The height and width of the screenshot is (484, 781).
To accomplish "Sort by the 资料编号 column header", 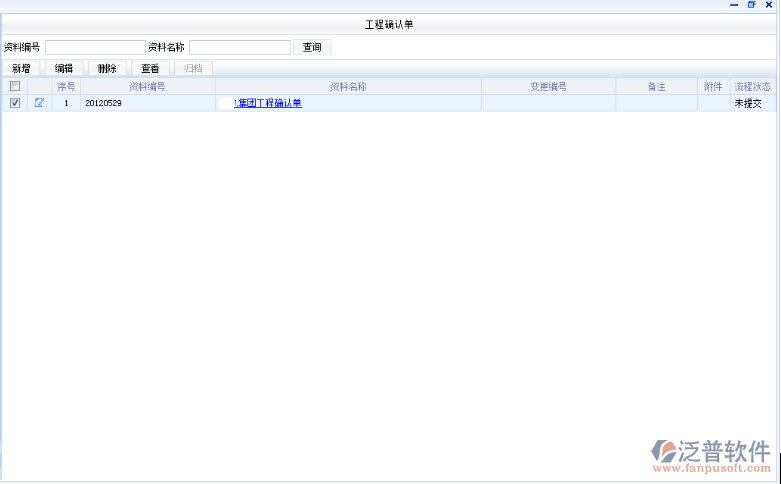I will coord(147,87).
